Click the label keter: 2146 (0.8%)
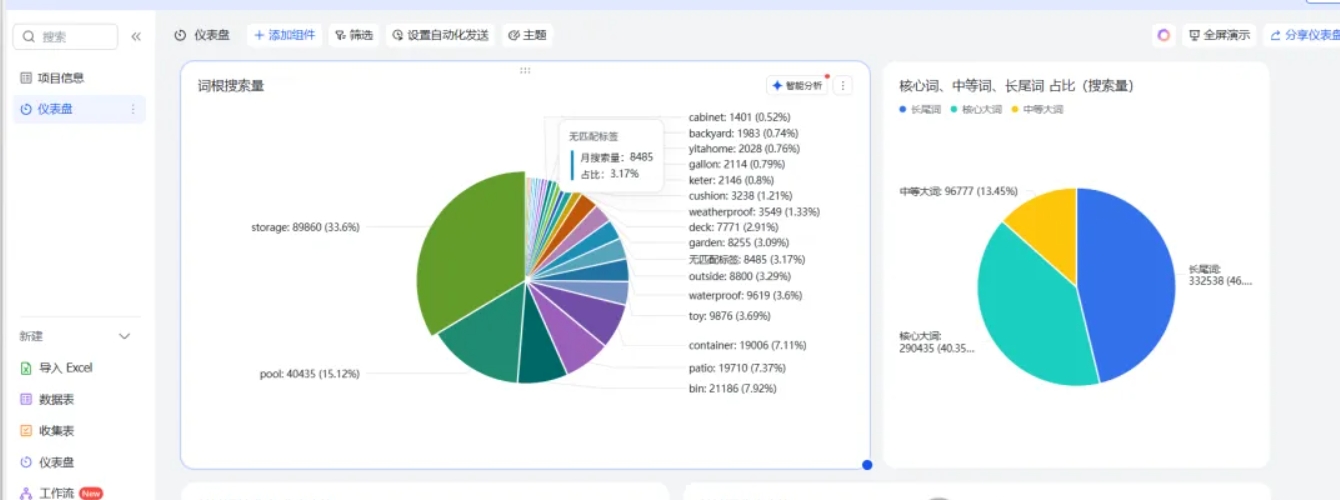Screen dimensions: 1340x500 click(731, 180)
